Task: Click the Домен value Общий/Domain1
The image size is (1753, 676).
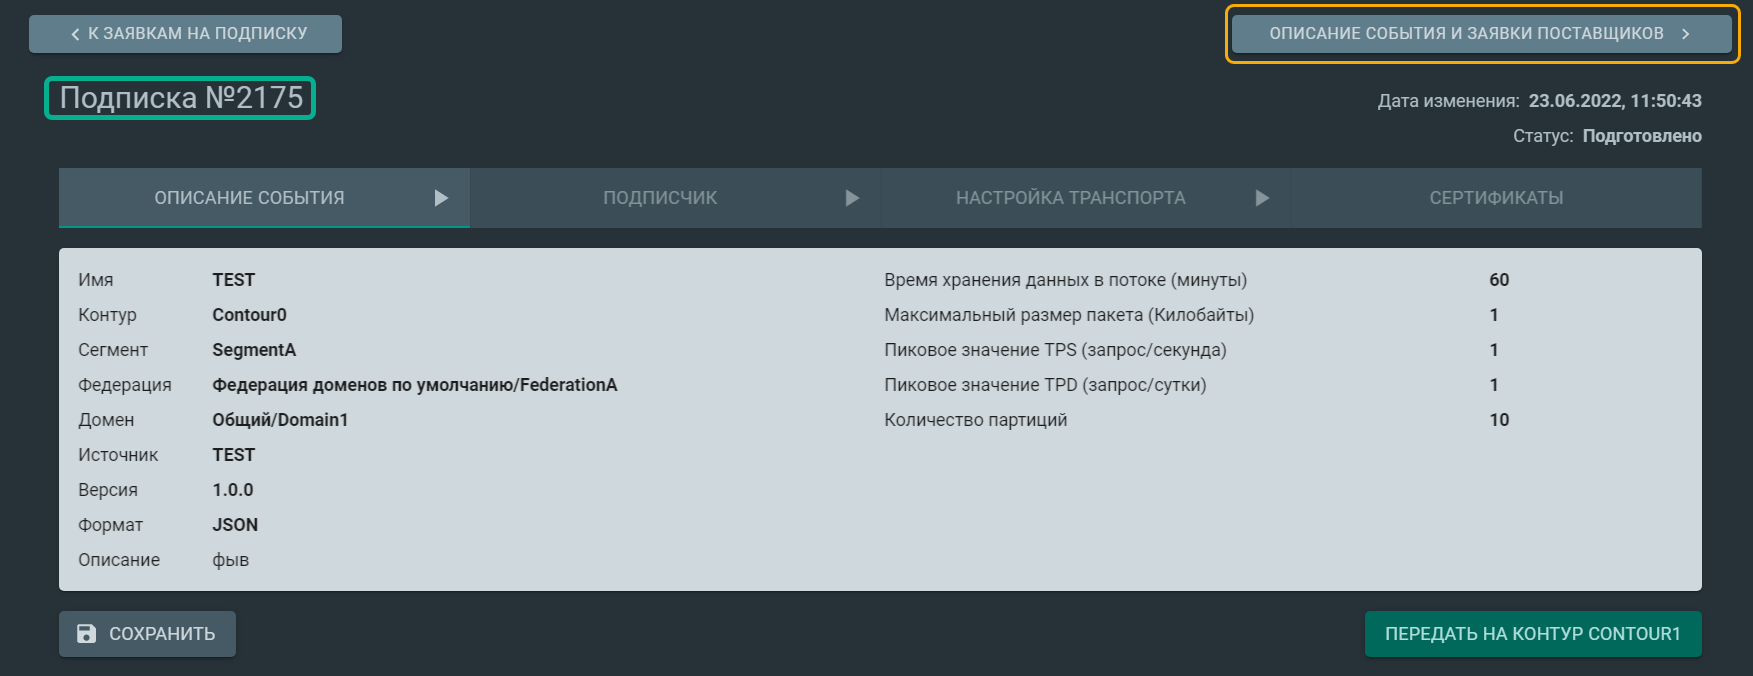Action: click(x=280, y=420)
